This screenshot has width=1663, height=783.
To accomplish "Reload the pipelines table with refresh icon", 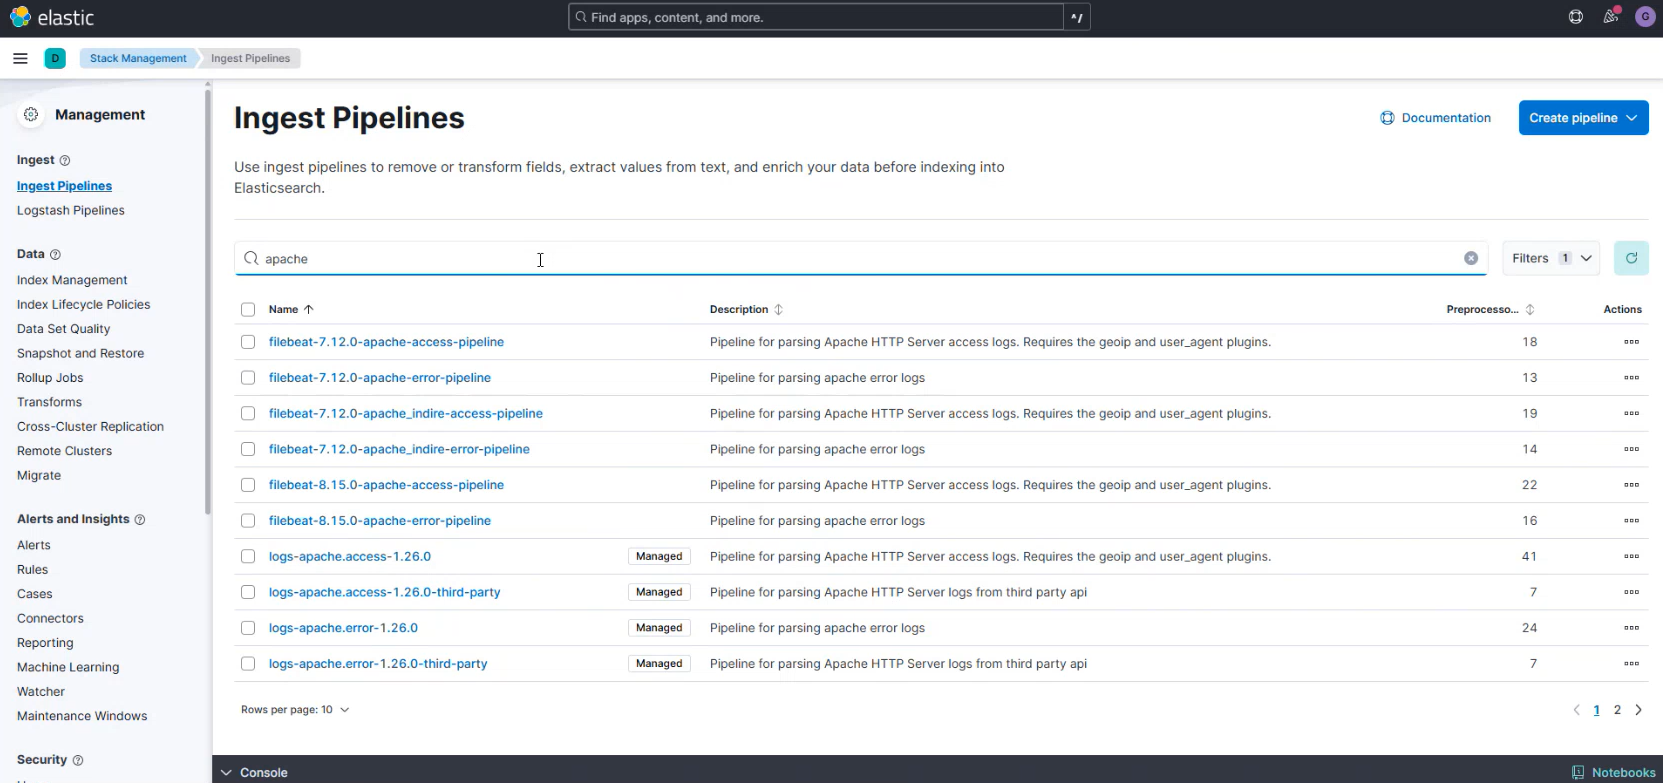I will point(1631,258).
